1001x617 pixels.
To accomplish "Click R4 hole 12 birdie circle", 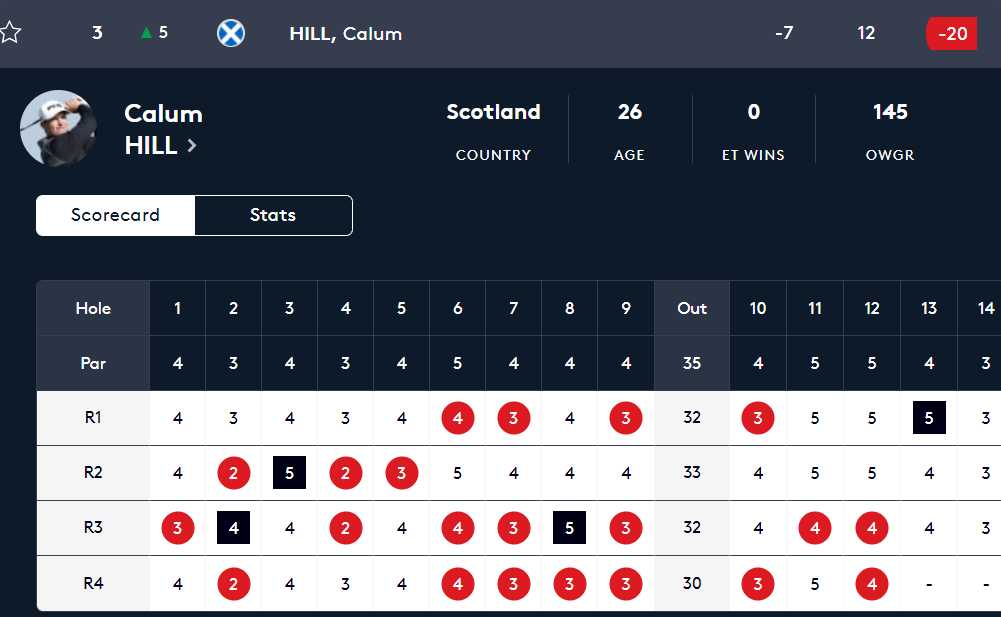I will coord(872,583).
